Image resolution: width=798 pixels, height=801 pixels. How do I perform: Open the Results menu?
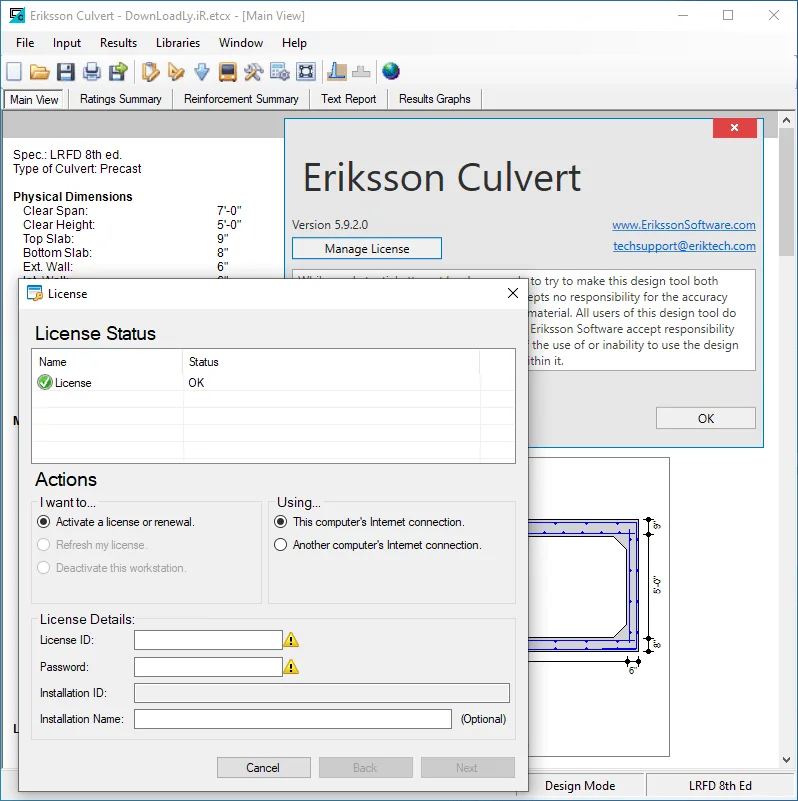point(119,43)
